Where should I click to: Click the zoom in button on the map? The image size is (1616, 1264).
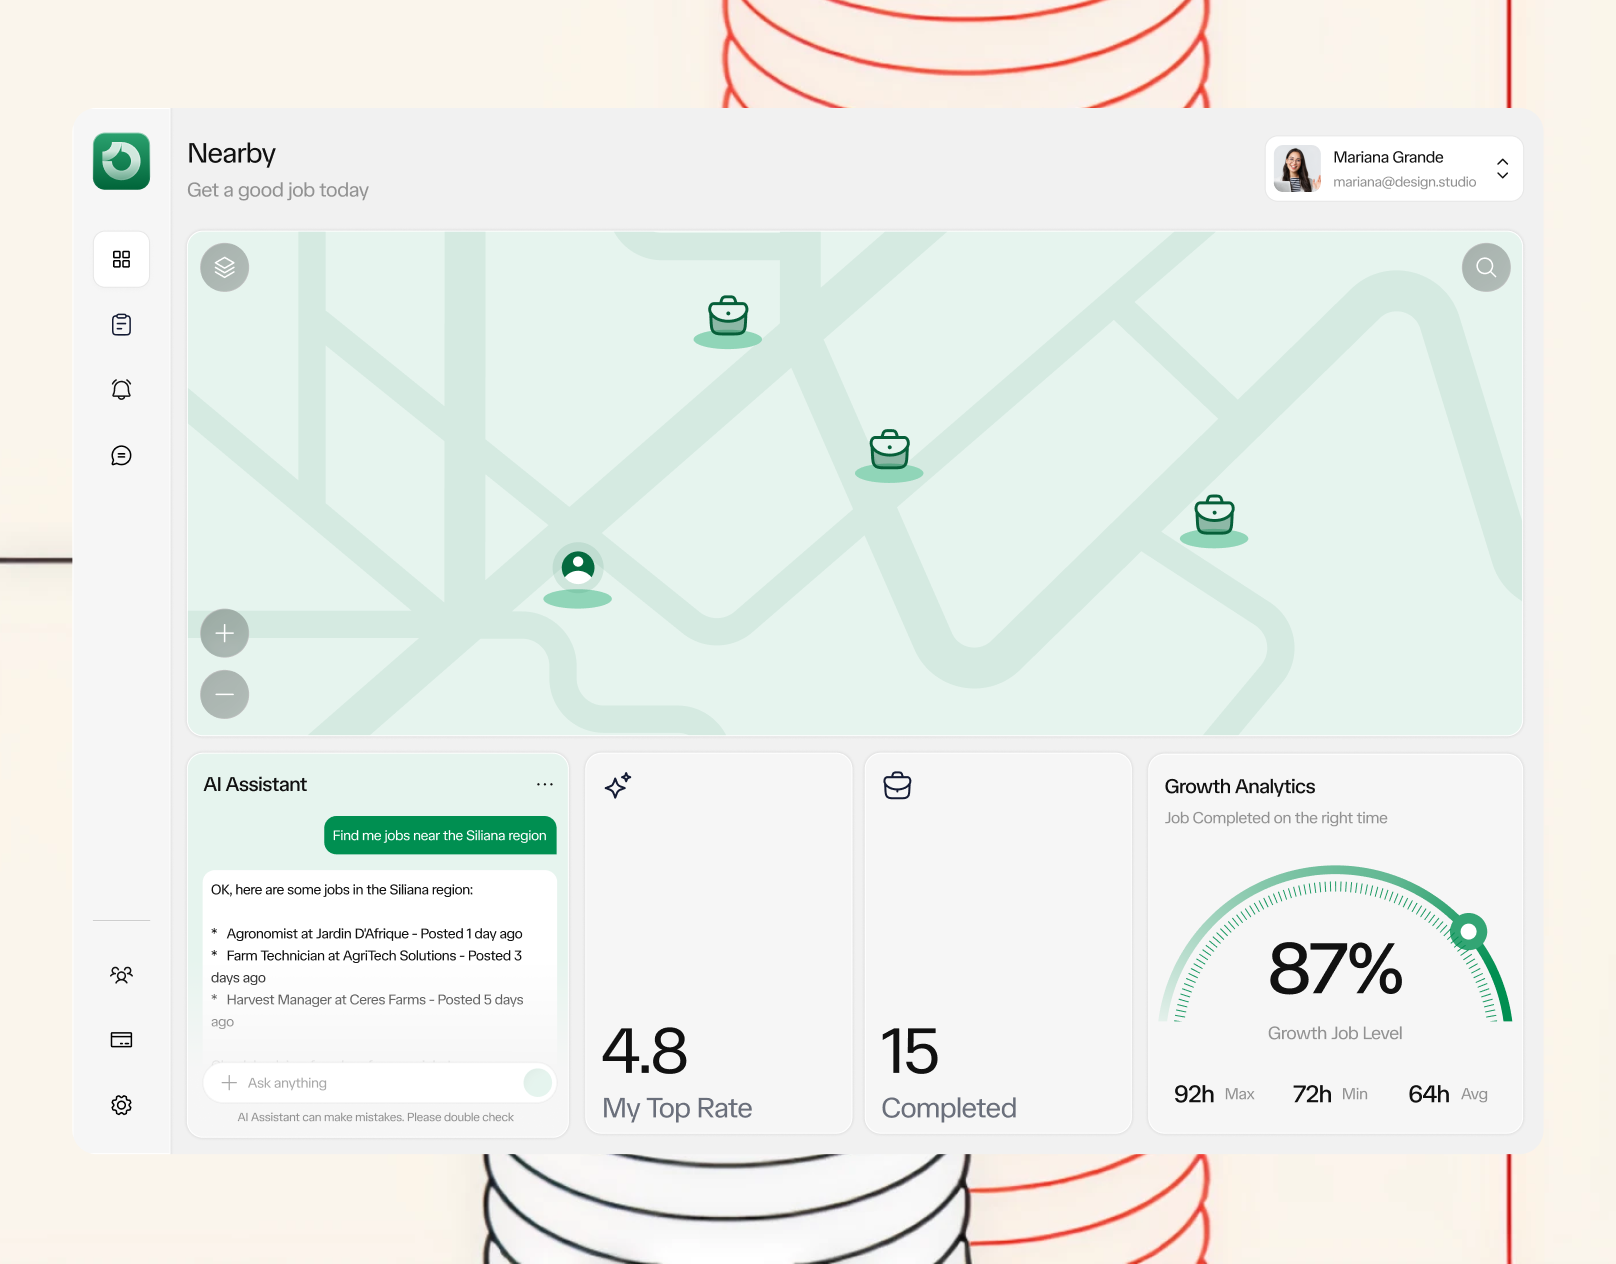pos(224,633)
